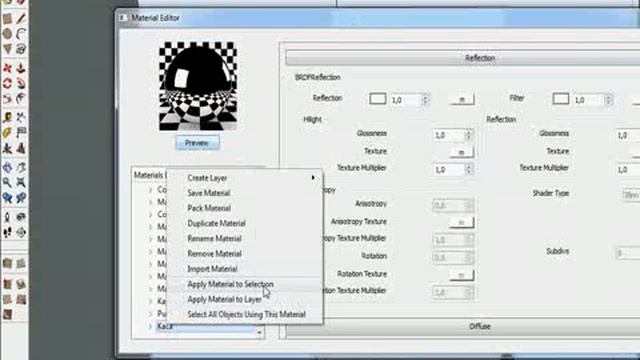
Task: Select the Rotate tool
Action: [x=7, y=83]
